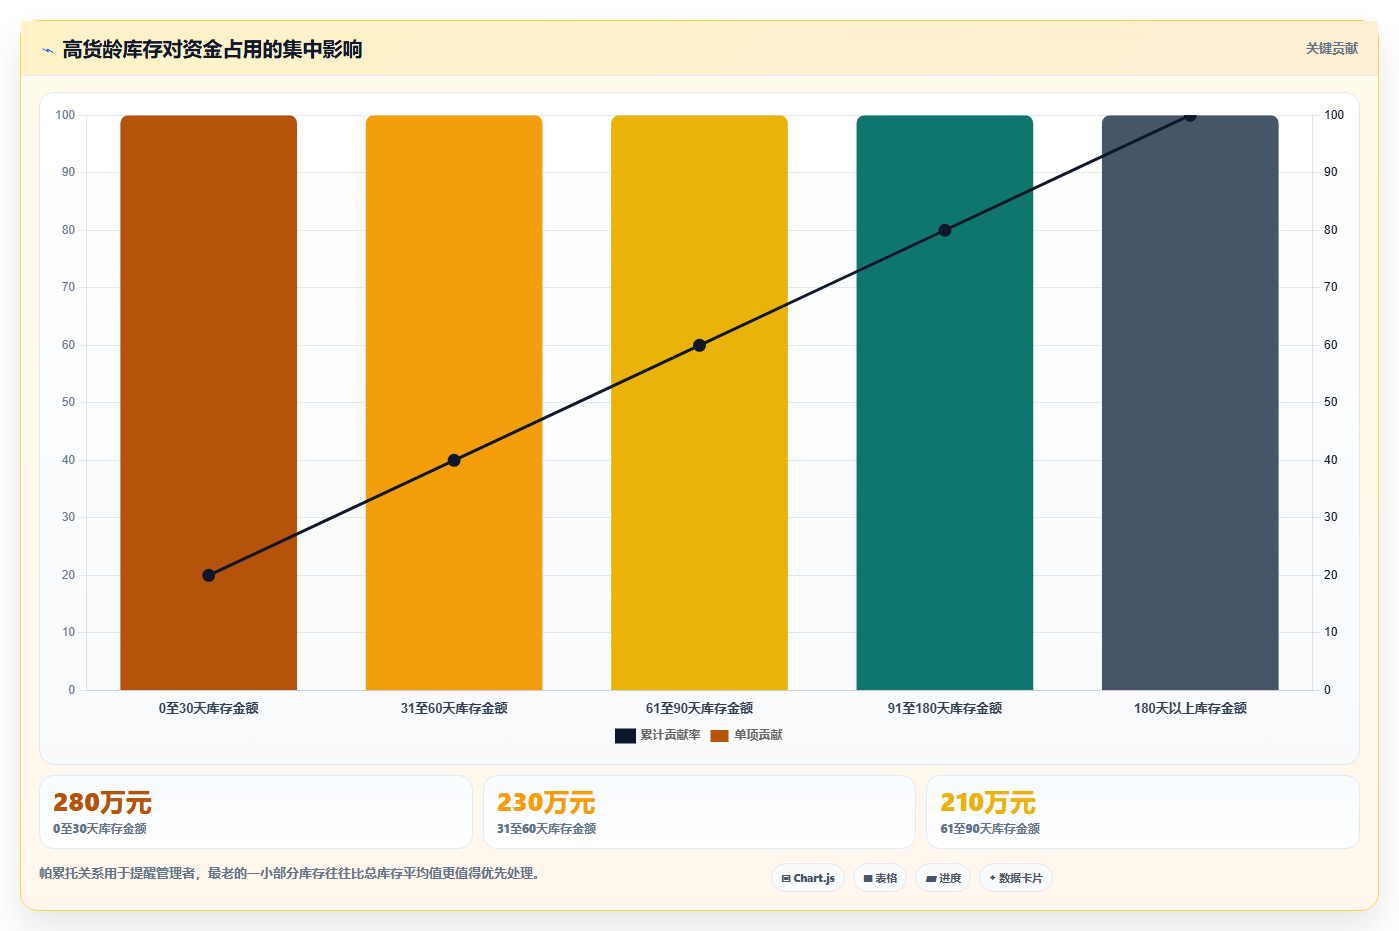Click the Chart.js tag
Viewport: 1399px width, 931px height.
[x=808, y=878]
